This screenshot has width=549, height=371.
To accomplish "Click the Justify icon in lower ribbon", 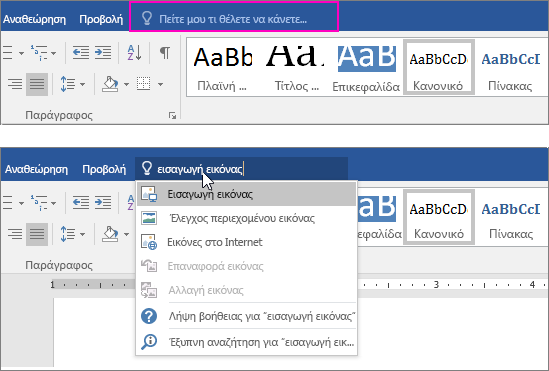I will pos(37,234).
